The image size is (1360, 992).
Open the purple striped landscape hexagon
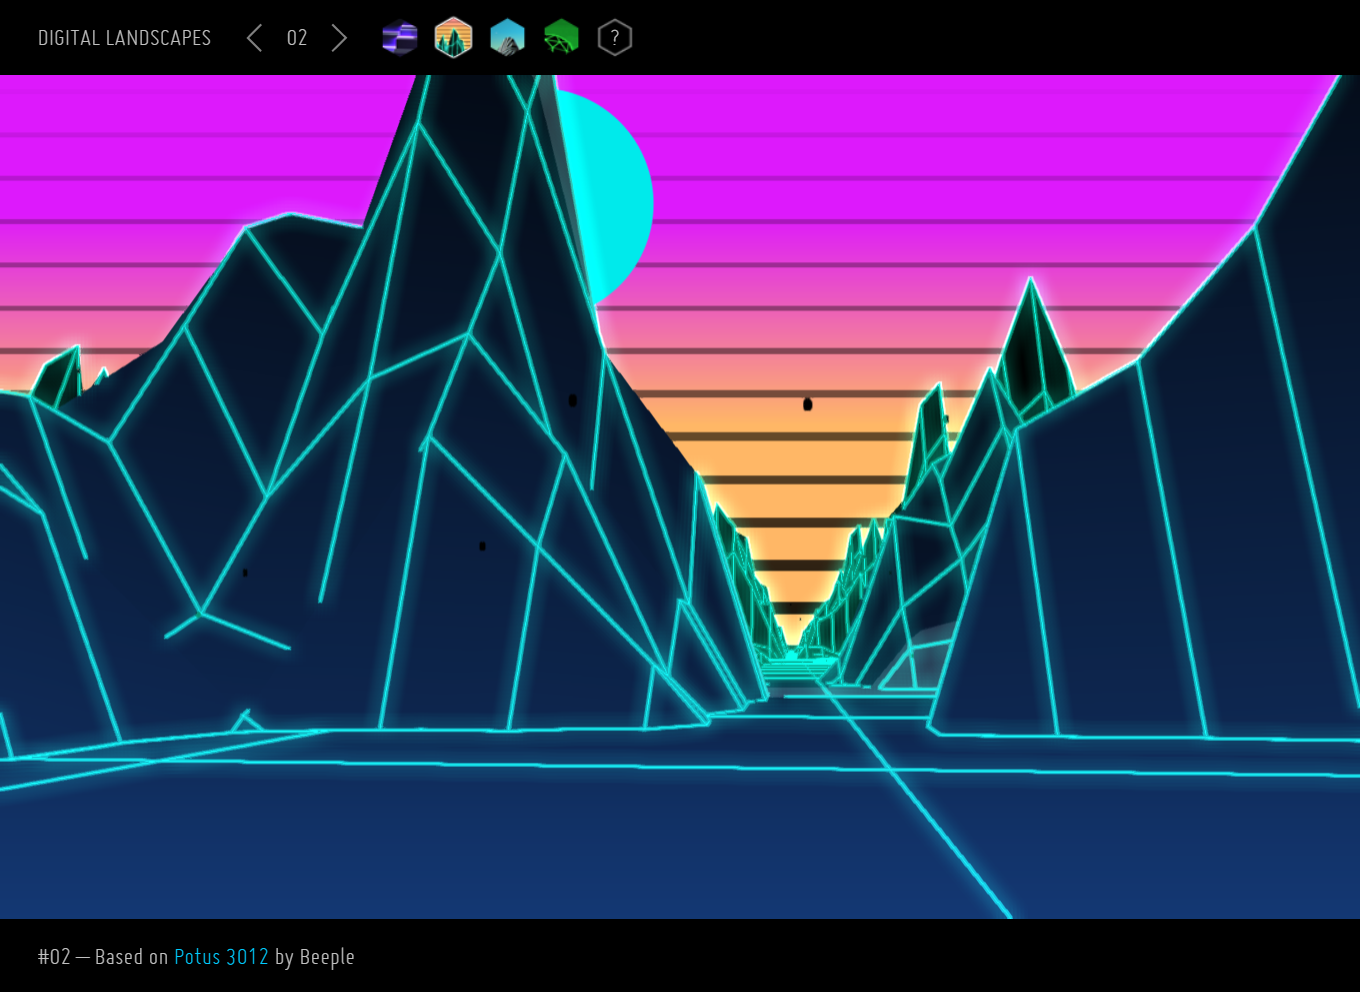pos(400,38)
